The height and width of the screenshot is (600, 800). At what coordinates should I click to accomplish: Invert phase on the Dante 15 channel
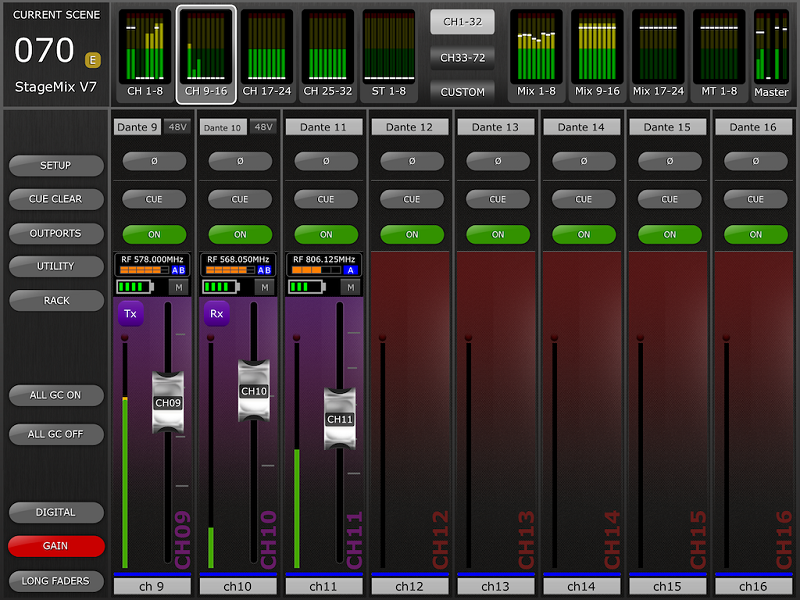(x=670, y=161)
